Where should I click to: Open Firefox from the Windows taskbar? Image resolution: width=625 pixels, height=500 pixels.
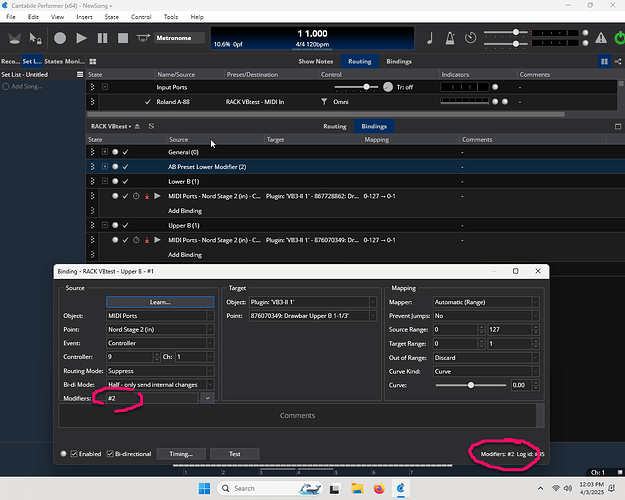[379, 488]
